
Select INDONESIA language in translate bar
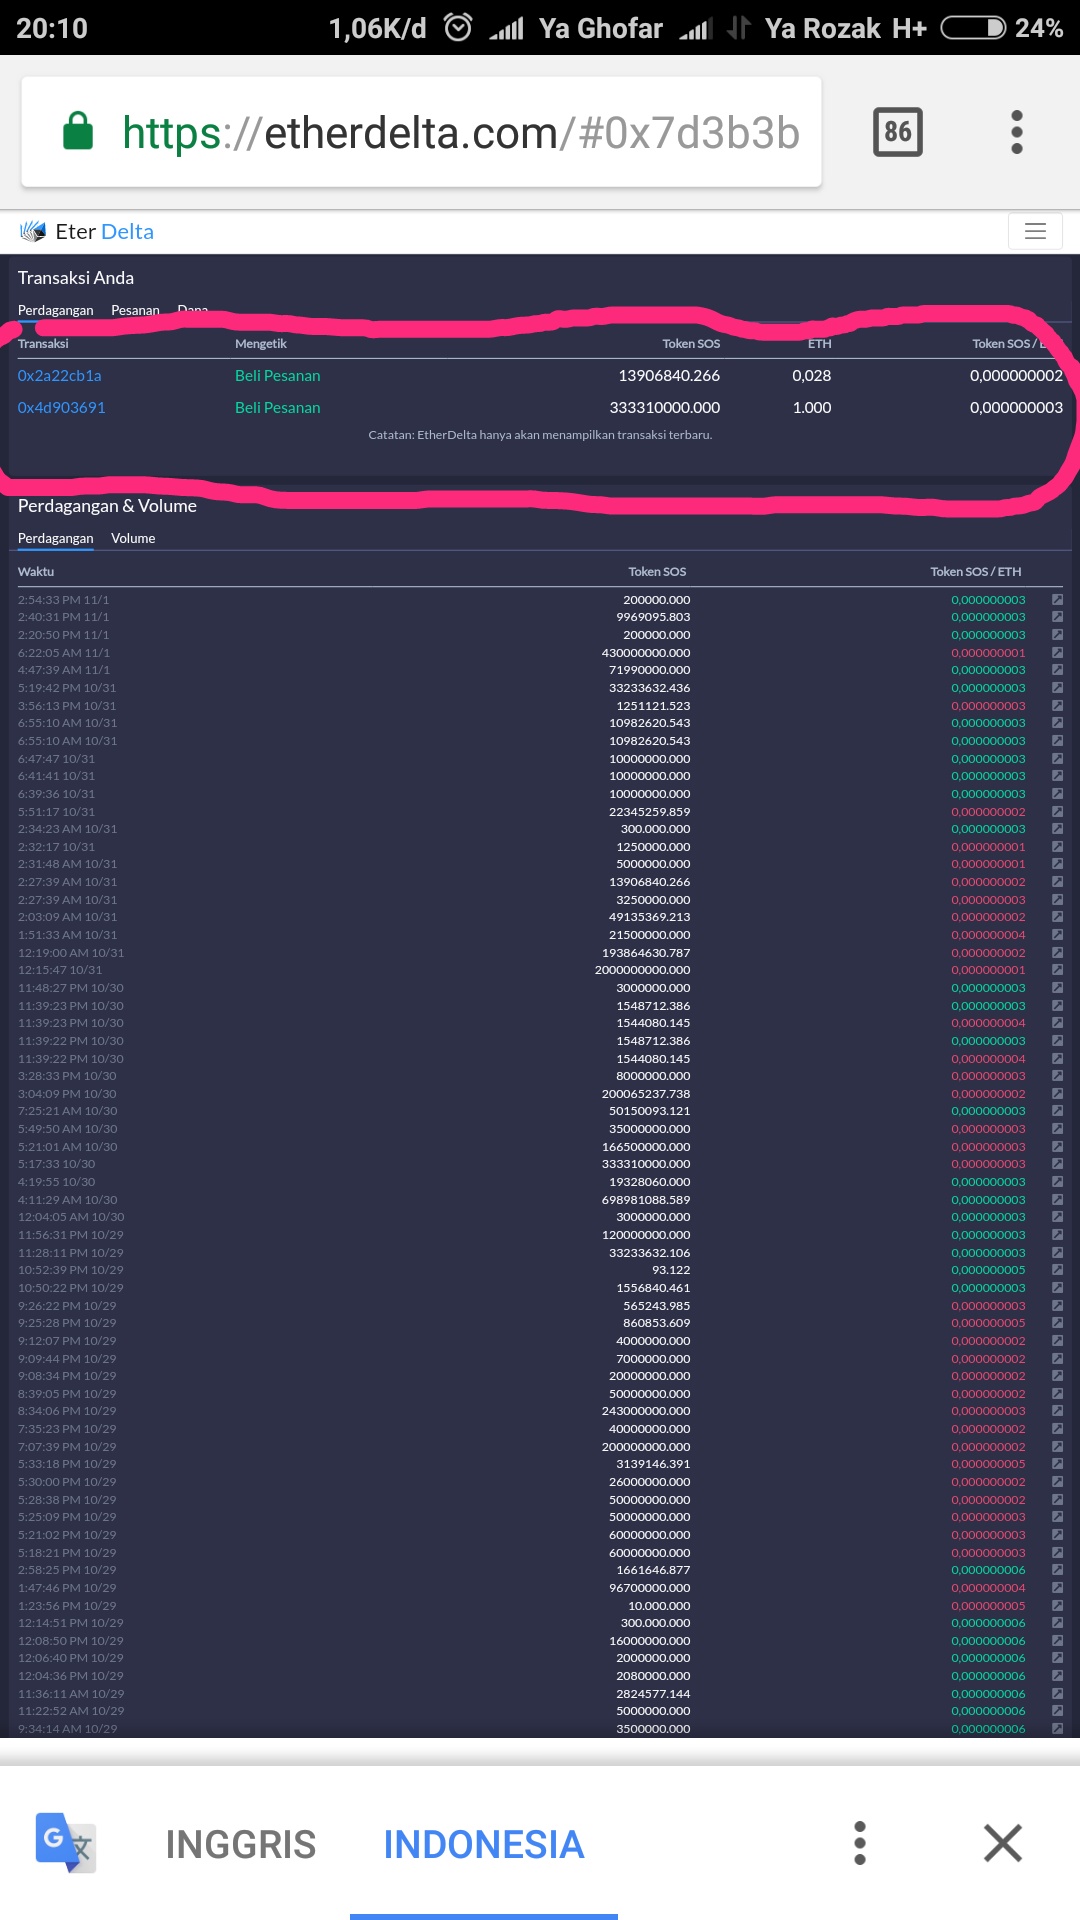484,1844
